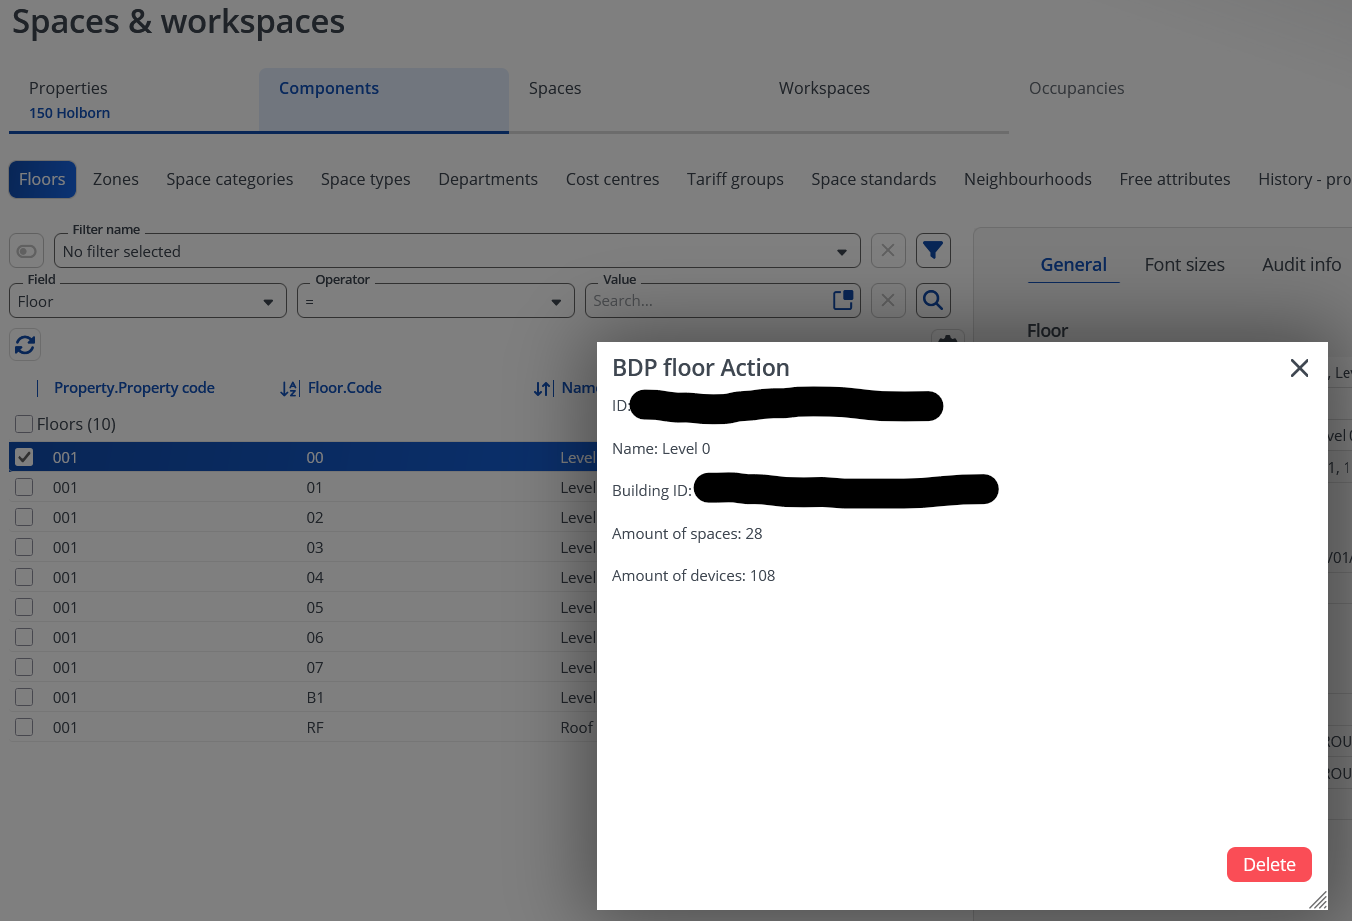Open the Space standards sub-tab
Image resolution: width=1352 pixels, height=921 pixels.
point(874,179)
